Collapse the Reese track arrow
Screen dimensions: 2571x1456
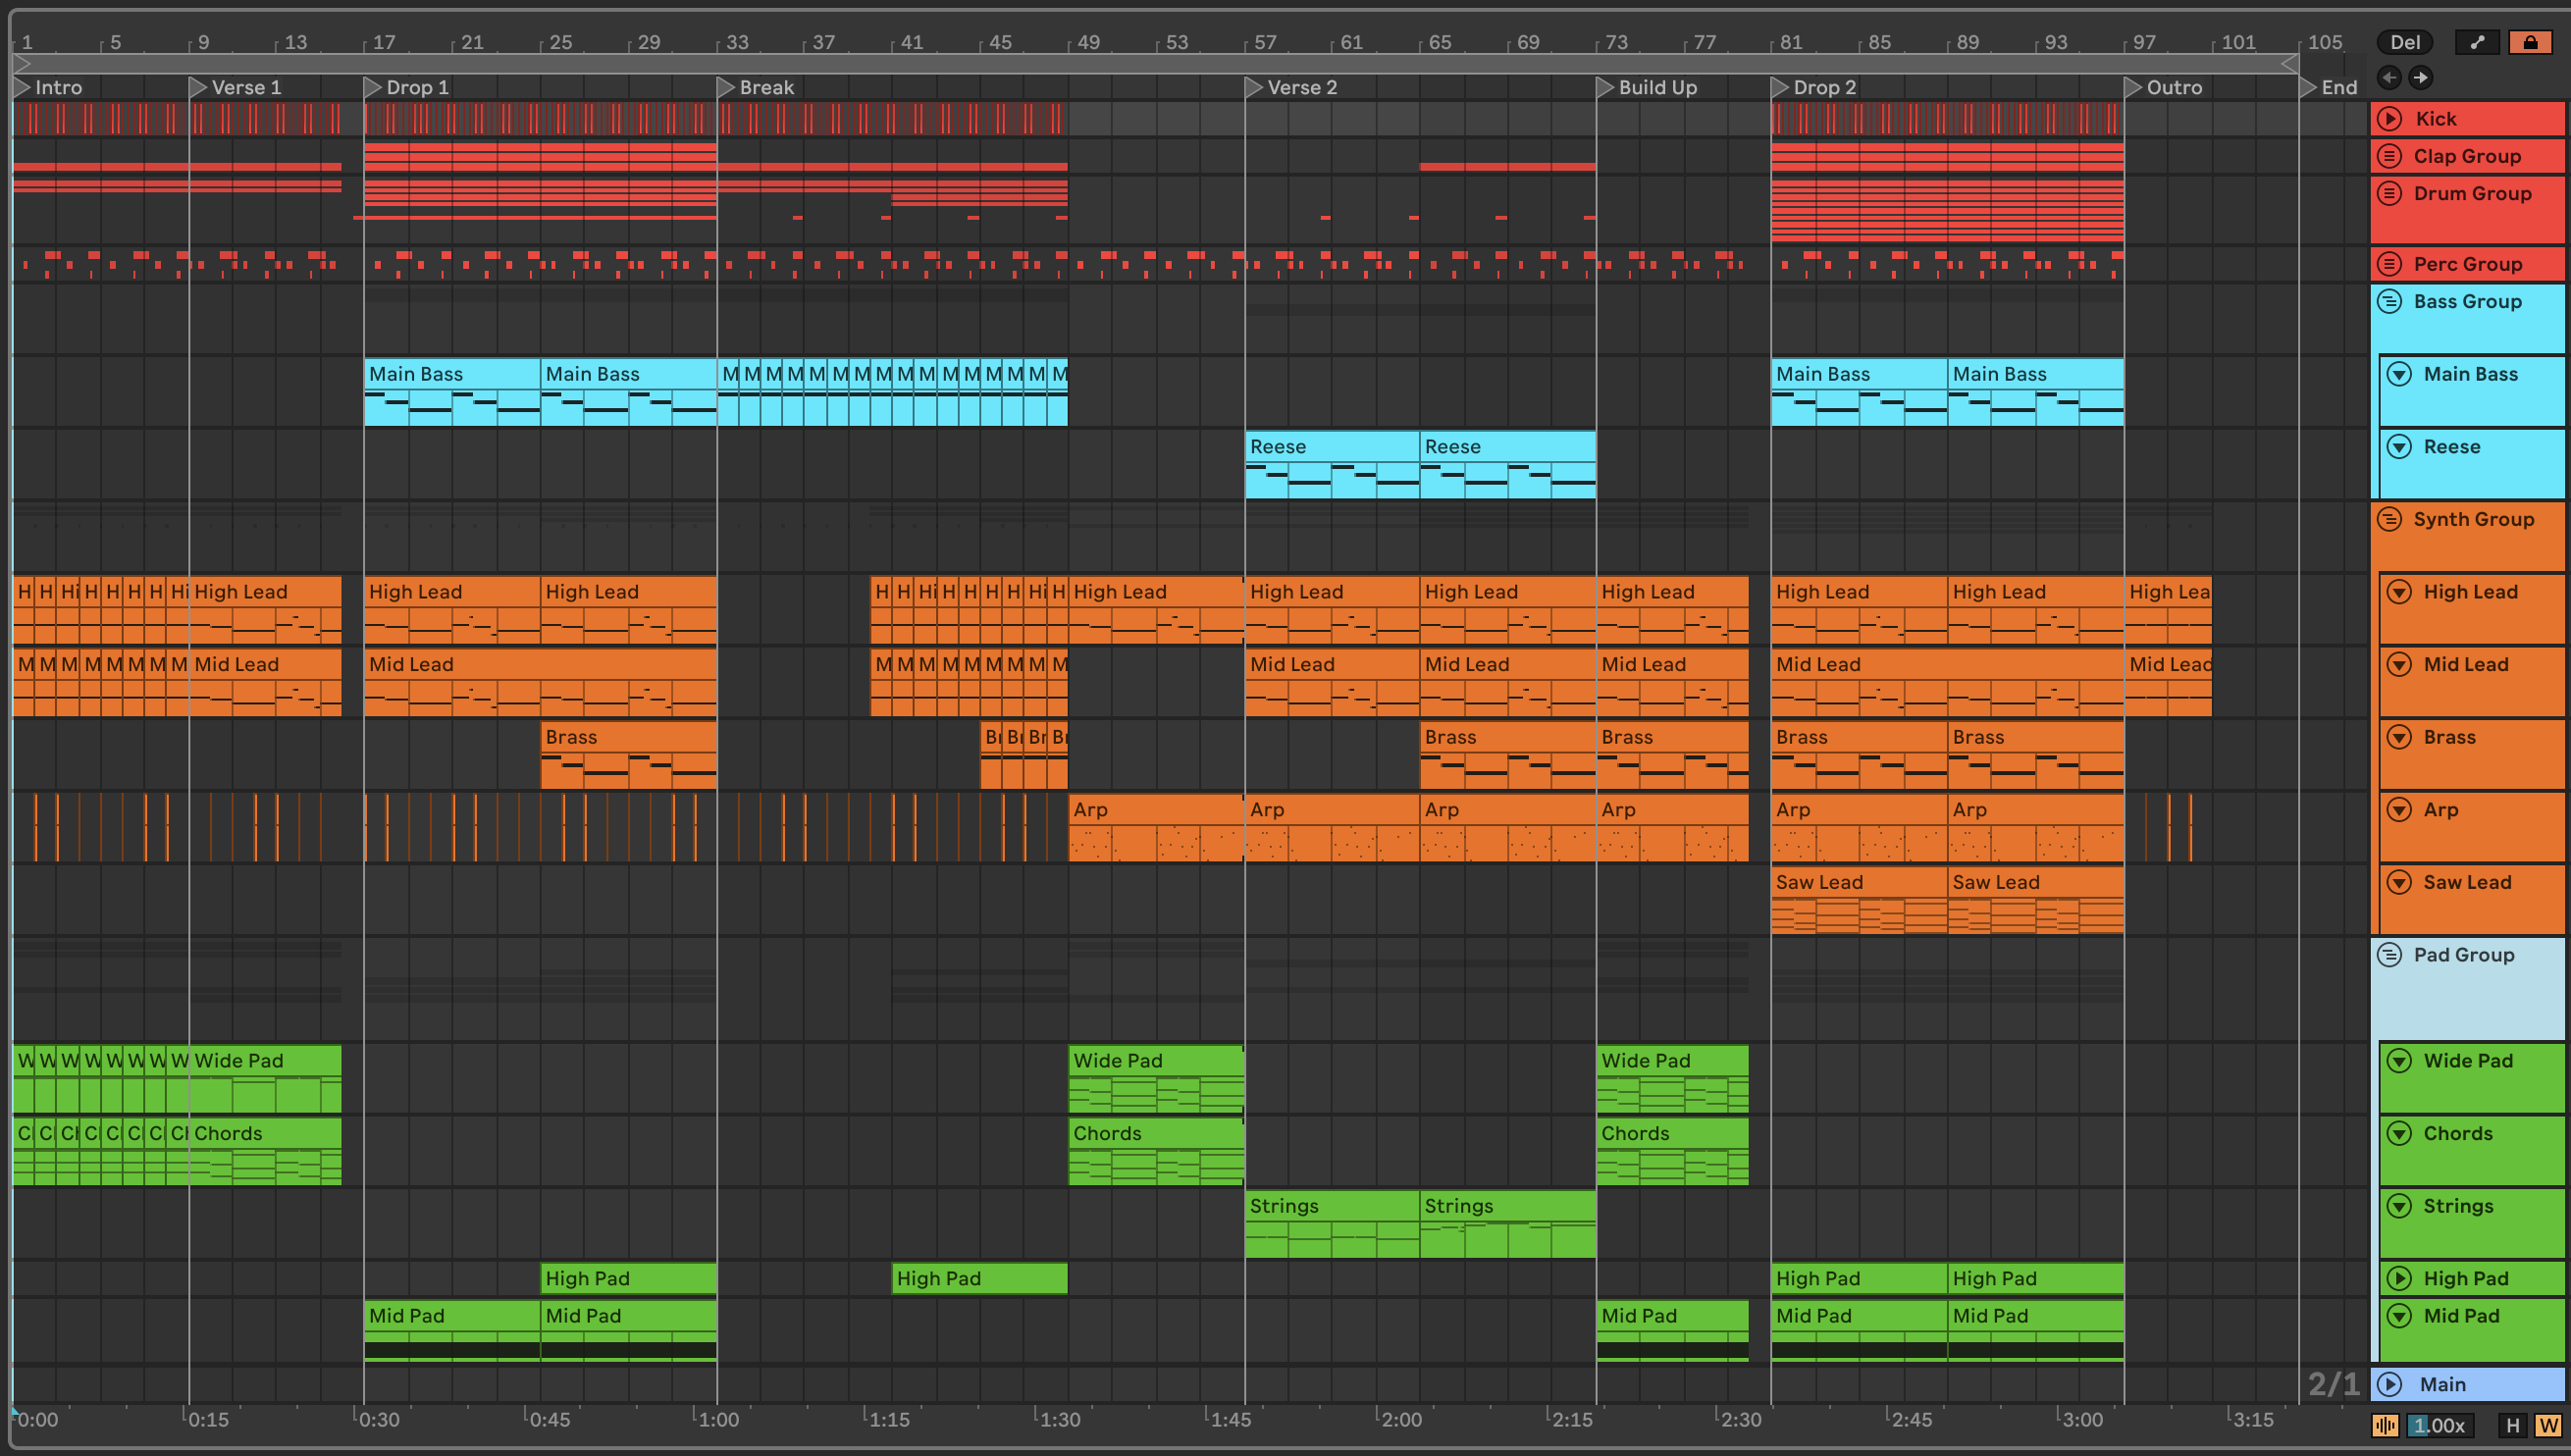coord(2399,447)
